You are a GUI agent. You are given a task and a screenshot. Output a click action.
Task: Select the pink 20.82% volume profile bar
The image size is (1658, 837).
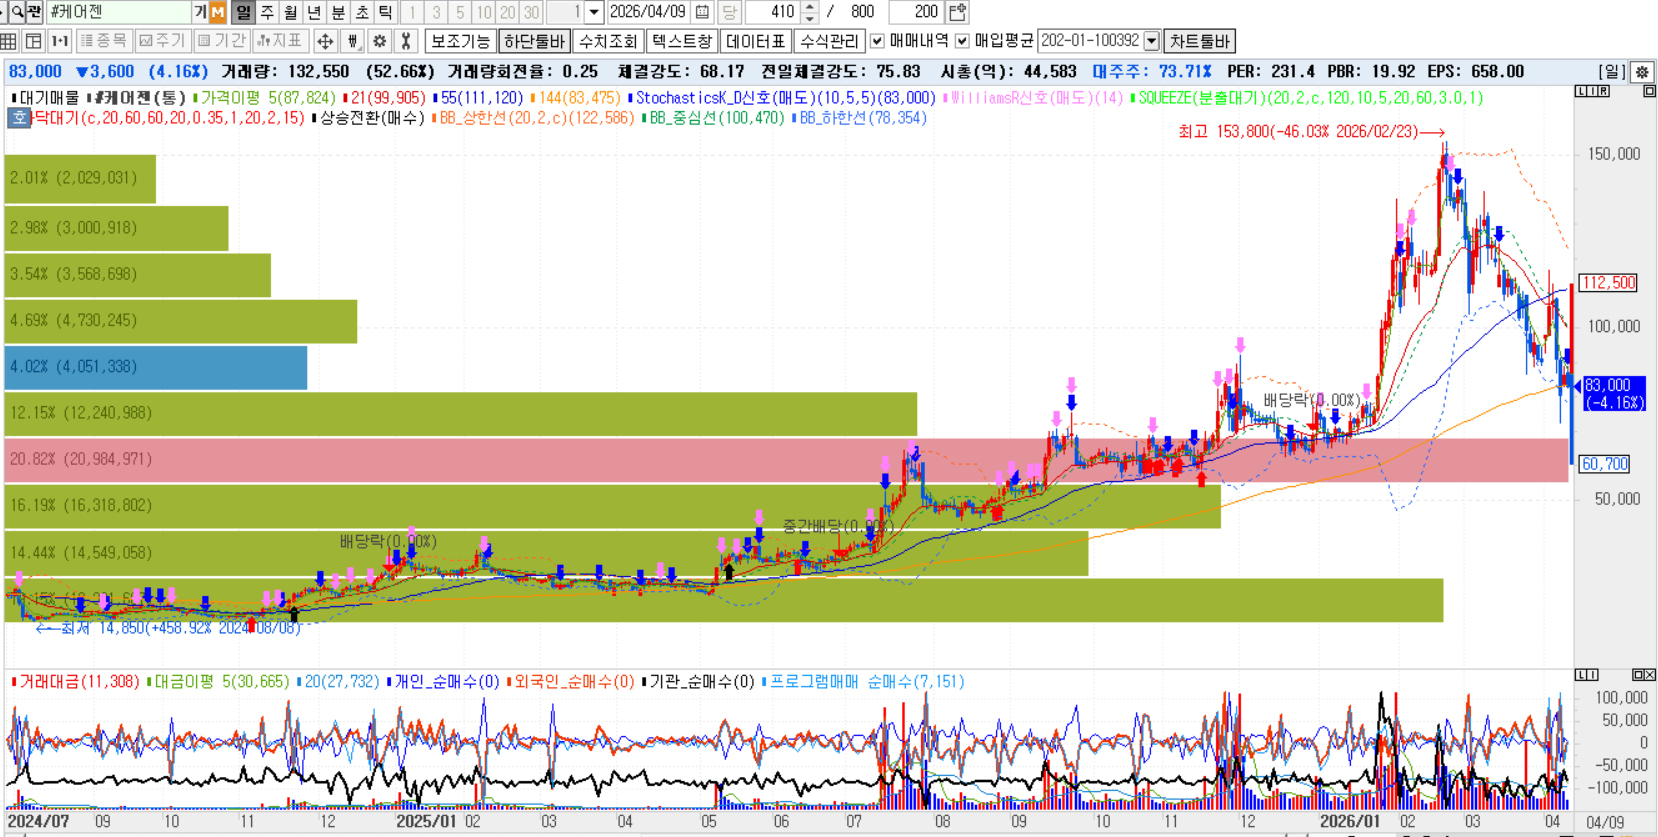[786, 459]
